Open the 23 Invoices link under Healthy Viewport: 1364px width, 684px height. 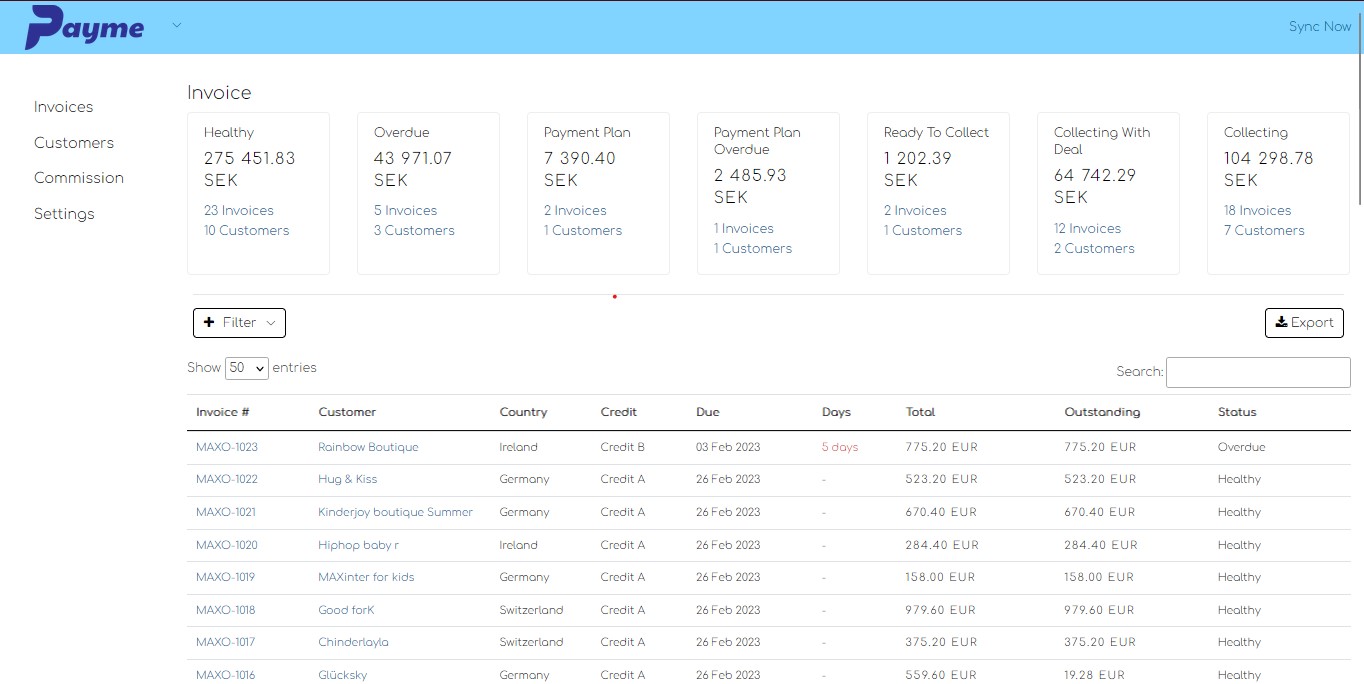[x=239, y=211]
